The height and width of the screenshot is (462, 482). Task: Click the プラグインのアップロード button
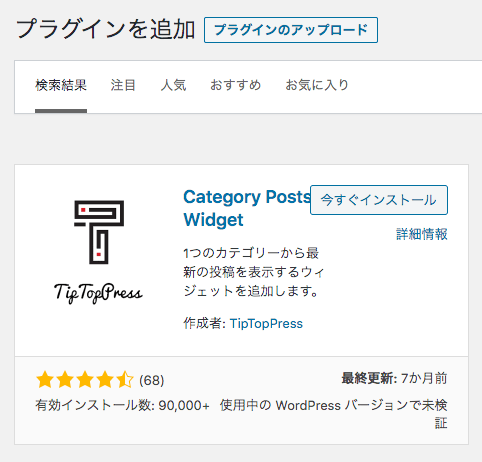pyautogui.click(x=291, y=30)
